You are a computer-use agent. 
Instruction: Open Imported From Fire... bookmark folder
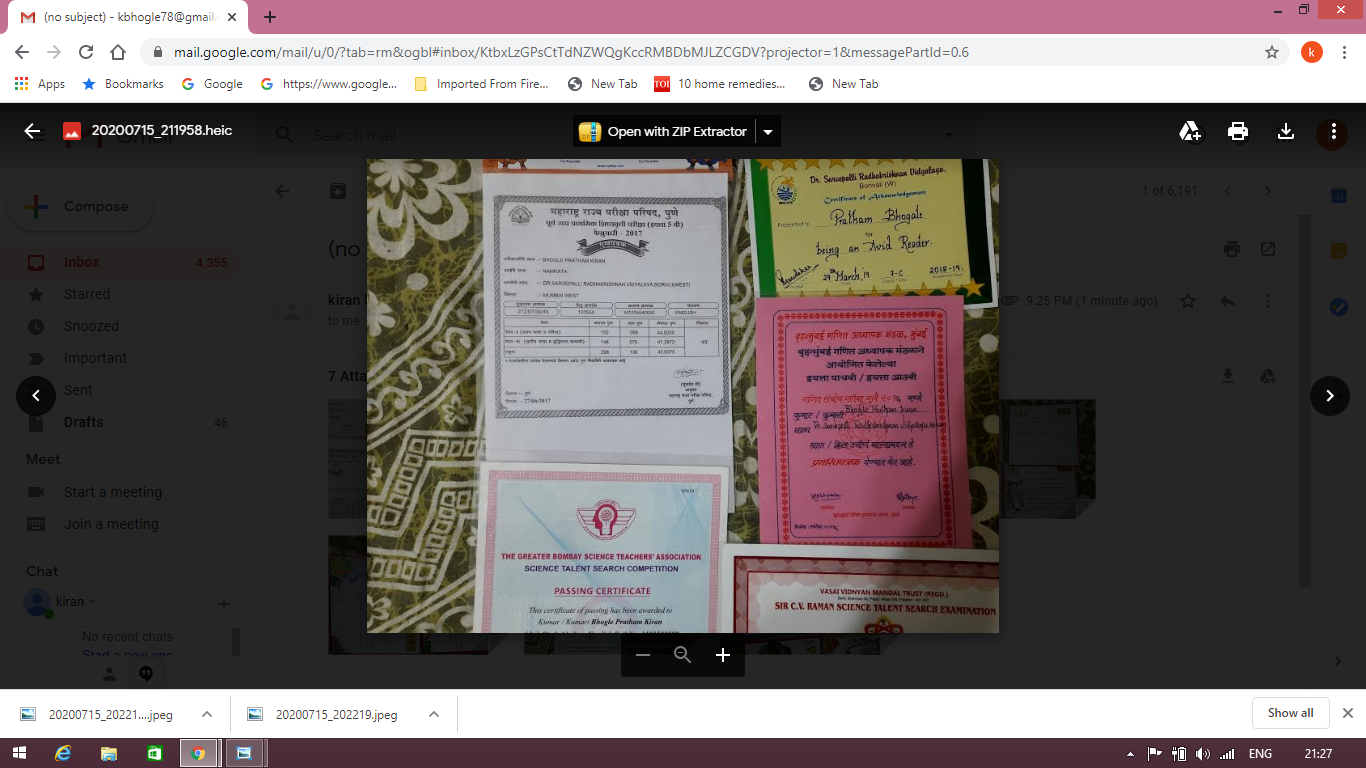(x=481, y=84)
